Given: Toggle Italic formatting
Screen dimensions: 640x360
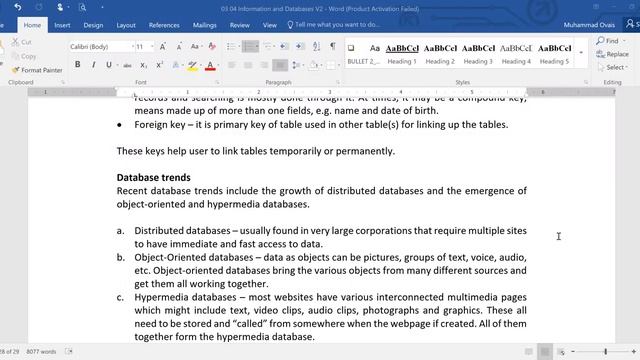Looking at the screenshot, I should point(93,64).
